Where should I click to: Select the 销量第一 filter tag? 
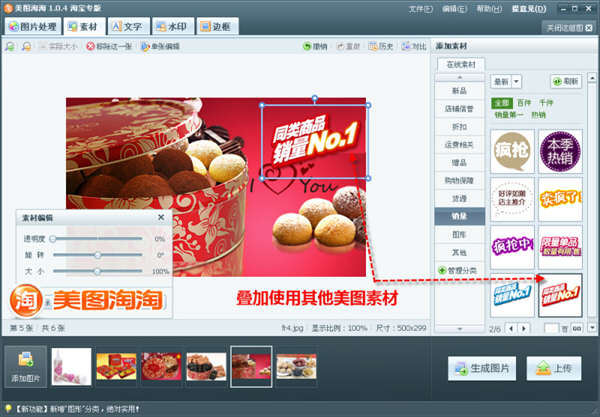(509, 115)
